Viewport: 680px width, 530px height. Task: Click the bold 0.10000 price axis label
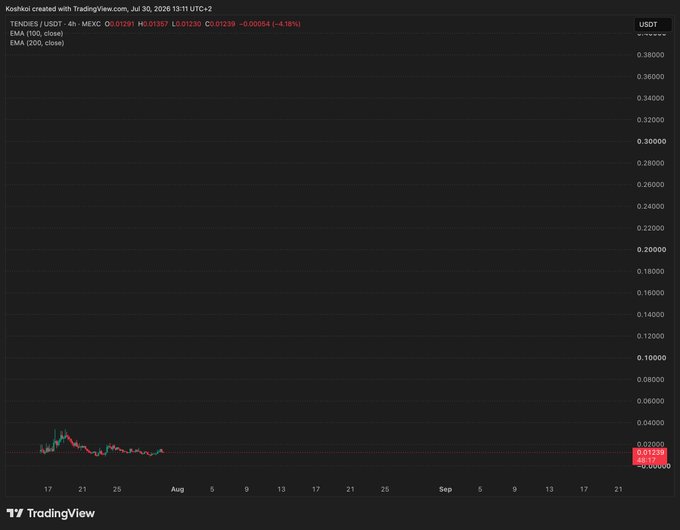(651, 358)
